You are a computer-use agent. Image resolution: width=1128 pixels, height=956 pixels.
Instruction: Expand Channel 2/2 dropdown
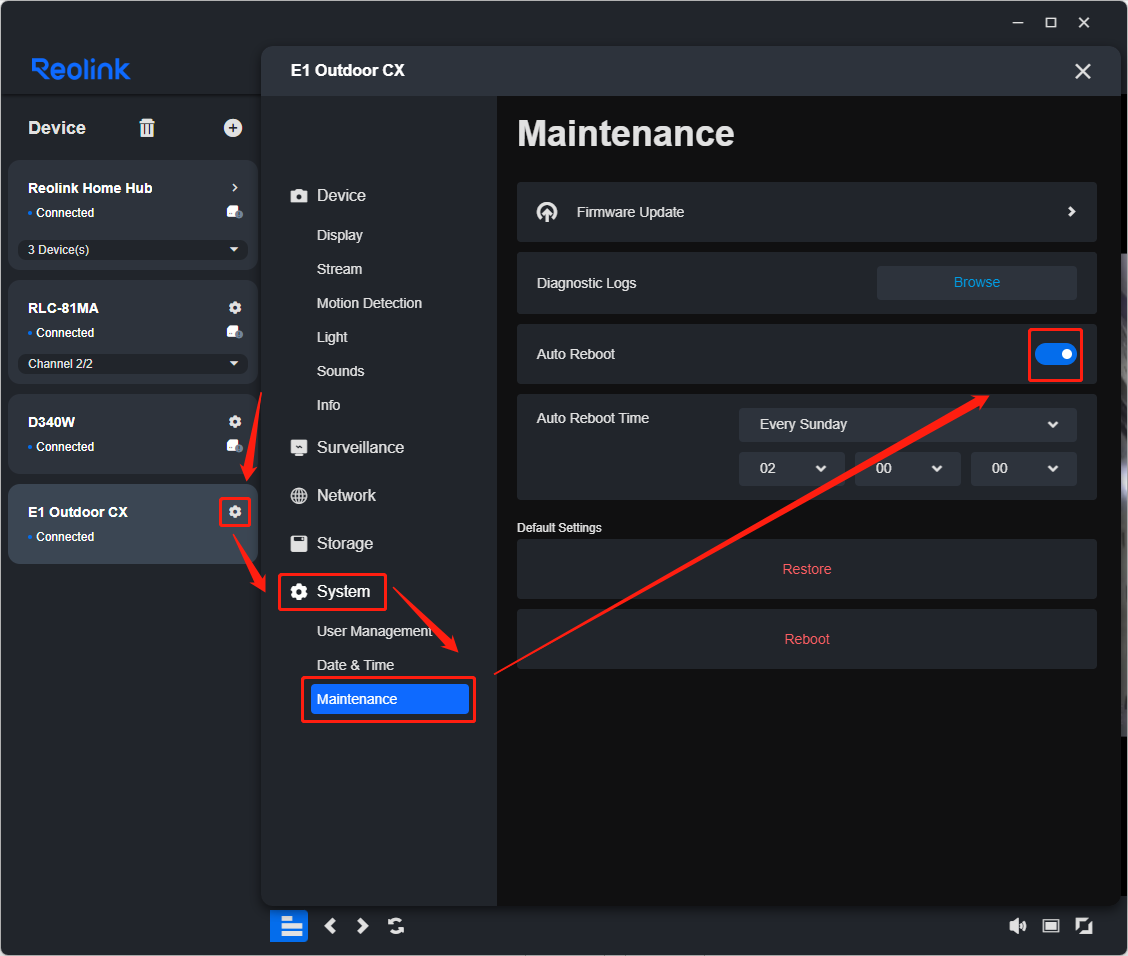pyautogui.click(x=132, y=363)
